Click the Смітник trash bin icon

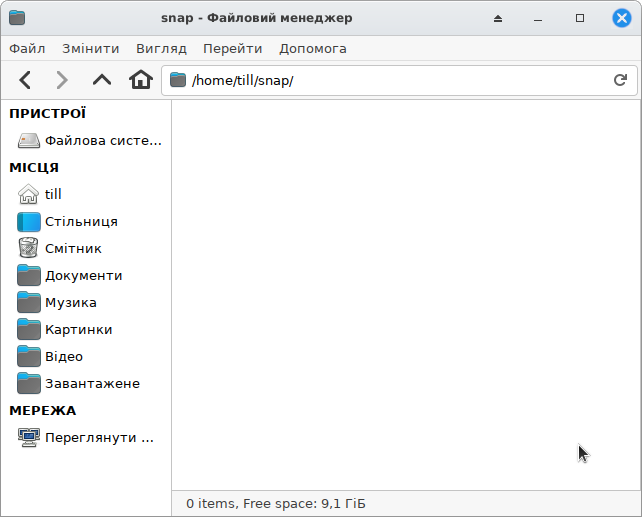tap(28, 248)
